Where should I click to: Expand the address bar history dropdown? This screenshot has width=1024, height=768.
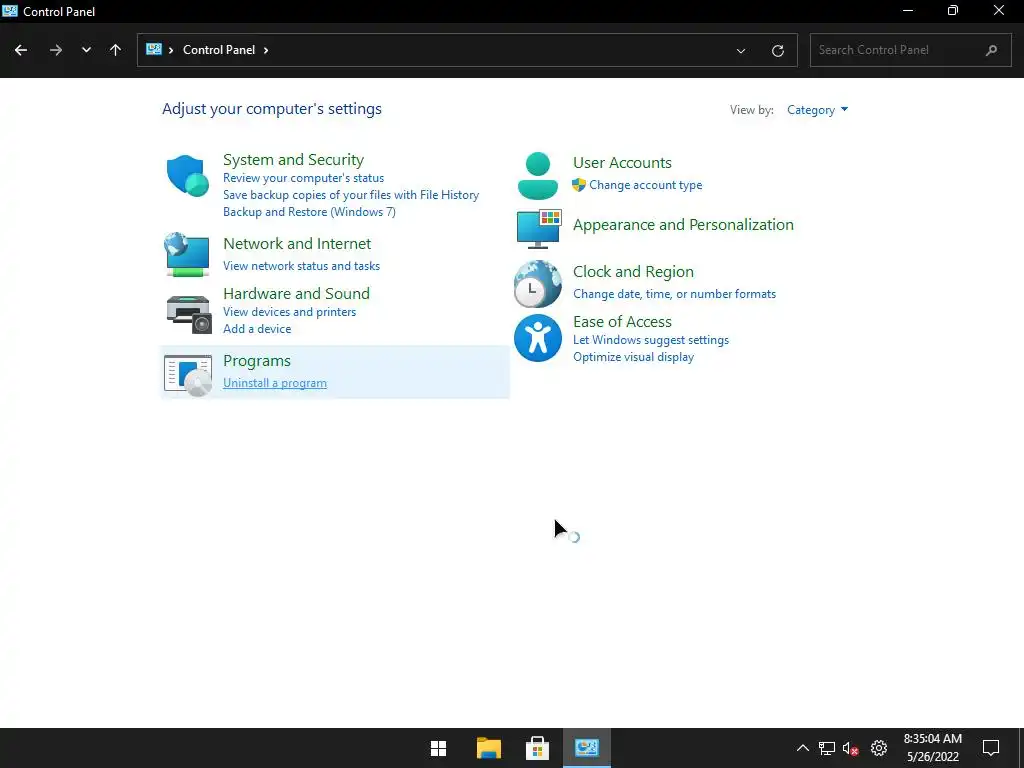(741, 50)
